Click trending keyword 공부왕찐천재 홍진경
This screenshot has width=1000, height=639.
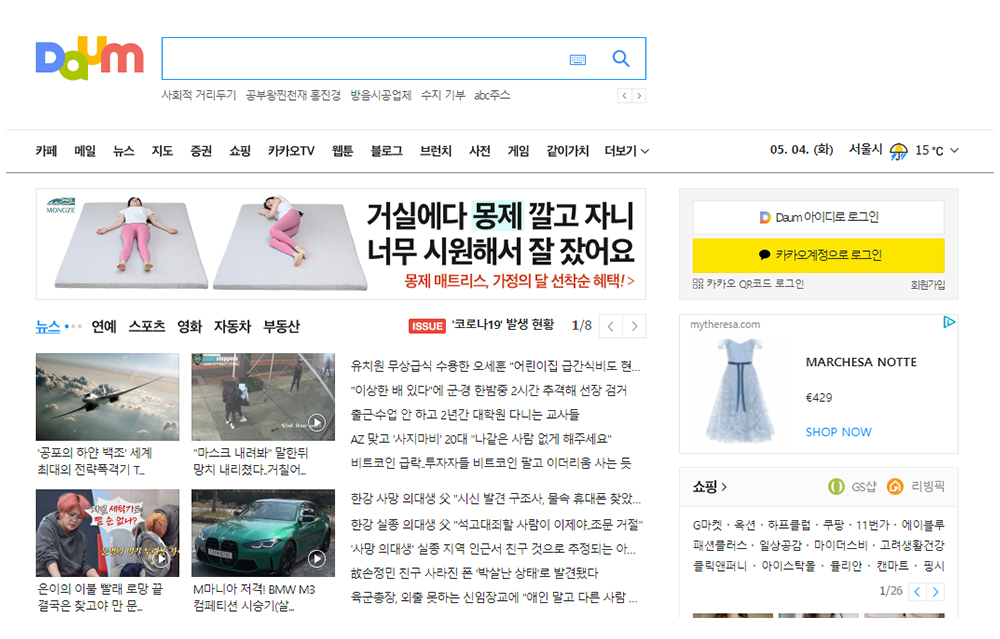pyautogui.click(x=293, y=95)
